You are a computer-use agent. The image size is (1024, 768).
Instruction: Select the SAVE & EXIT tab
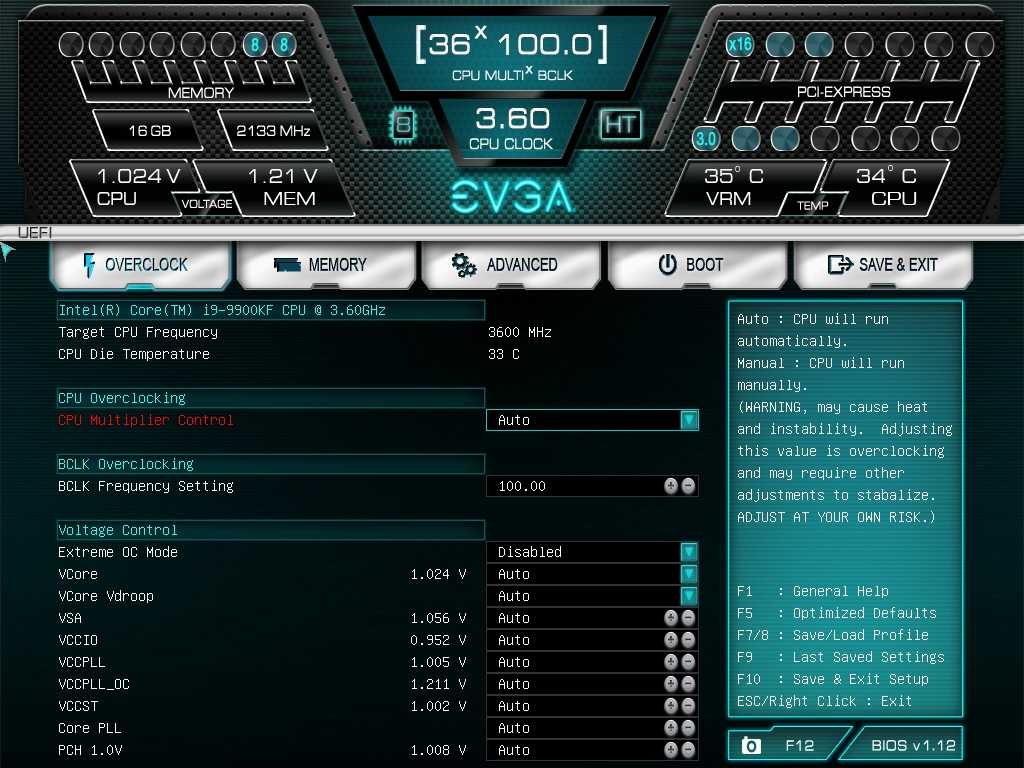[883, 265]
